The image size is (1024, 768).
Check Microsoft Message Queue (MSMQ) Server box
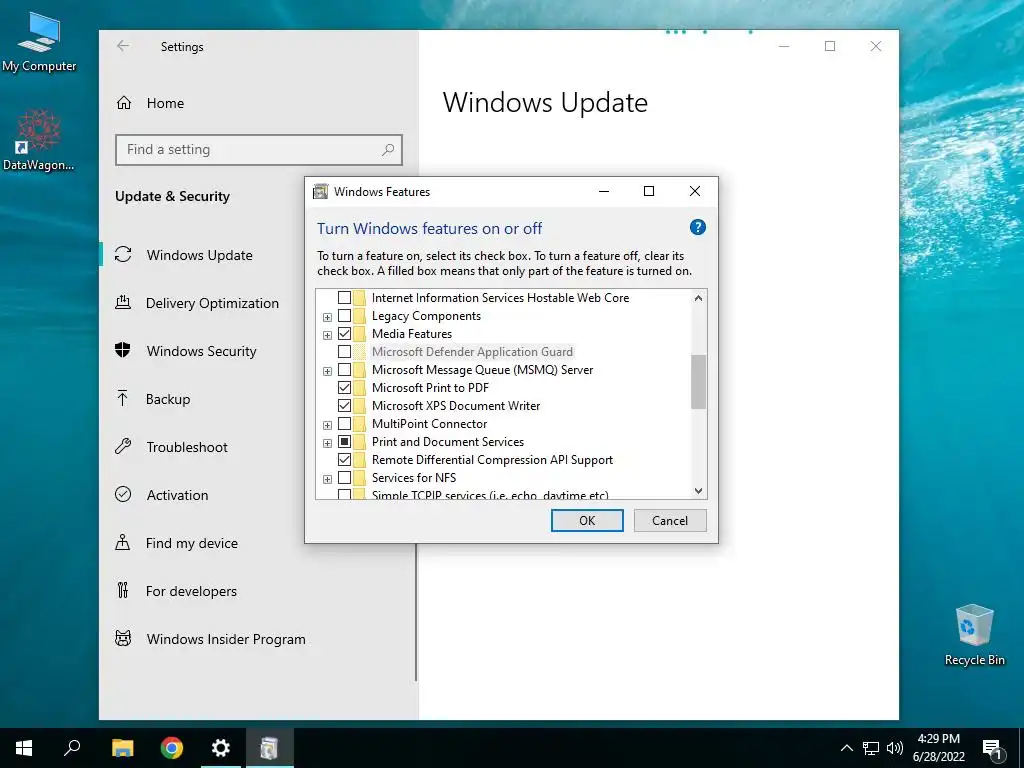coord(344,370)
